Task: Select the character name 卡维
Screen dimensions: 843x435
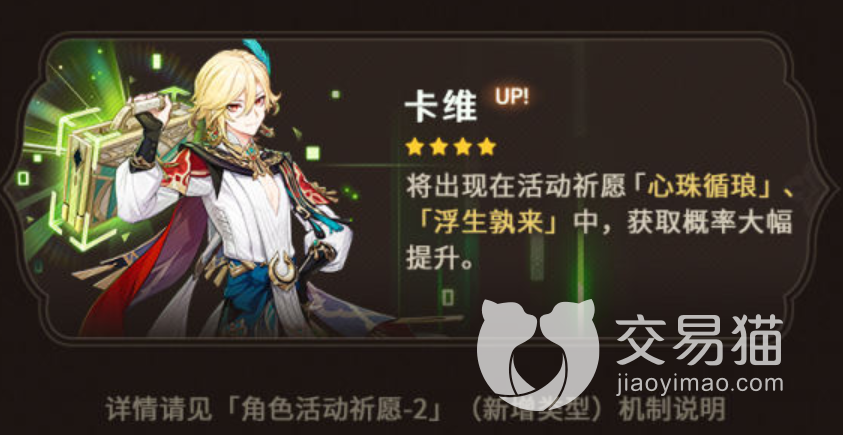Action: [441, 106]
